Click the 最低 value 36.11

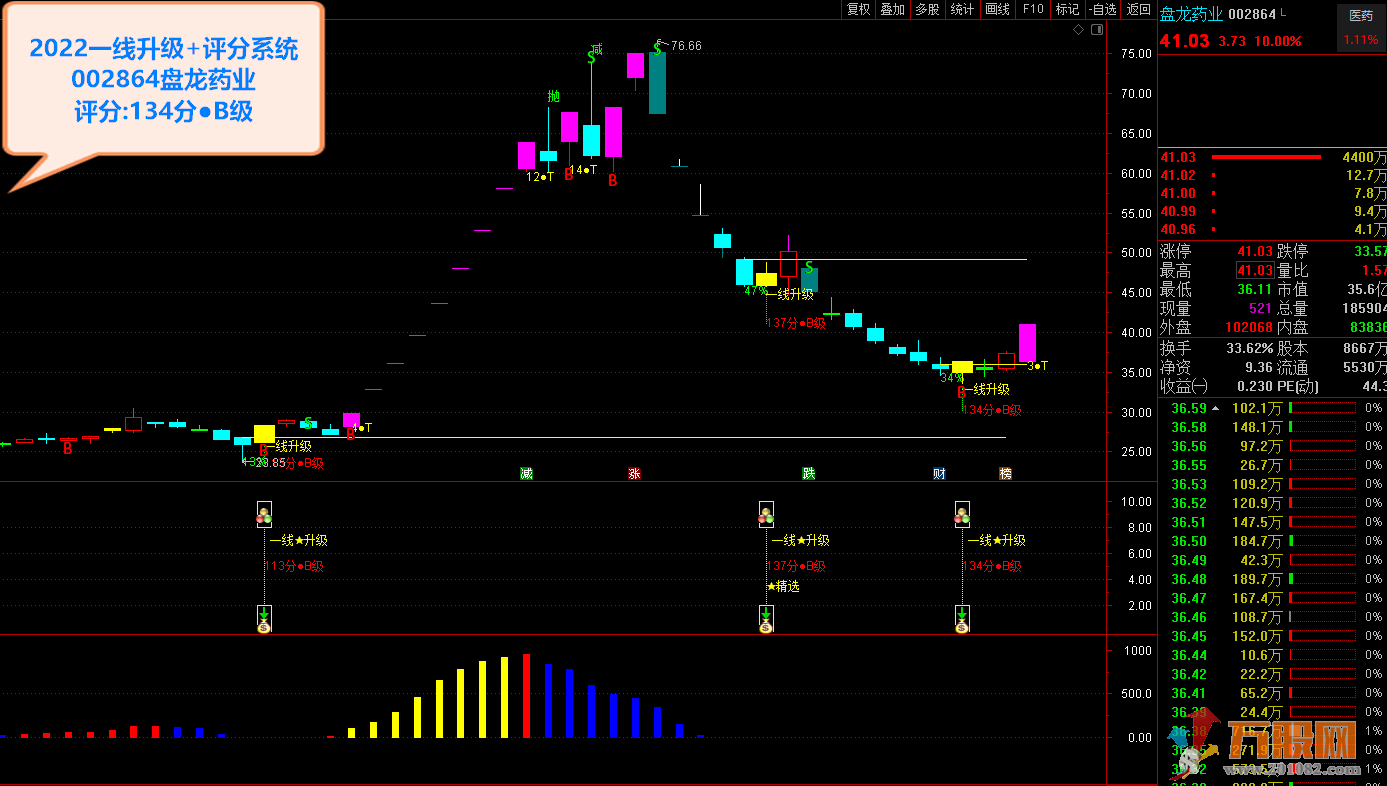1255,290
